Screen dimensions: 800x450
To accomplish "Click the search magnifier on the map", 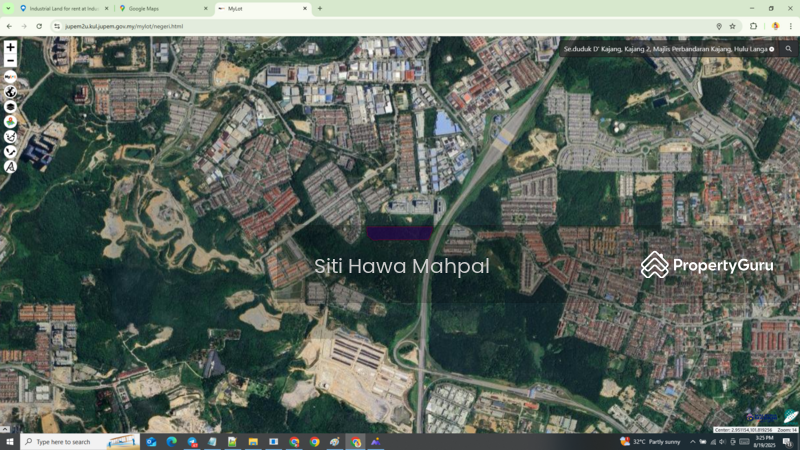I will tap(788, 48).
